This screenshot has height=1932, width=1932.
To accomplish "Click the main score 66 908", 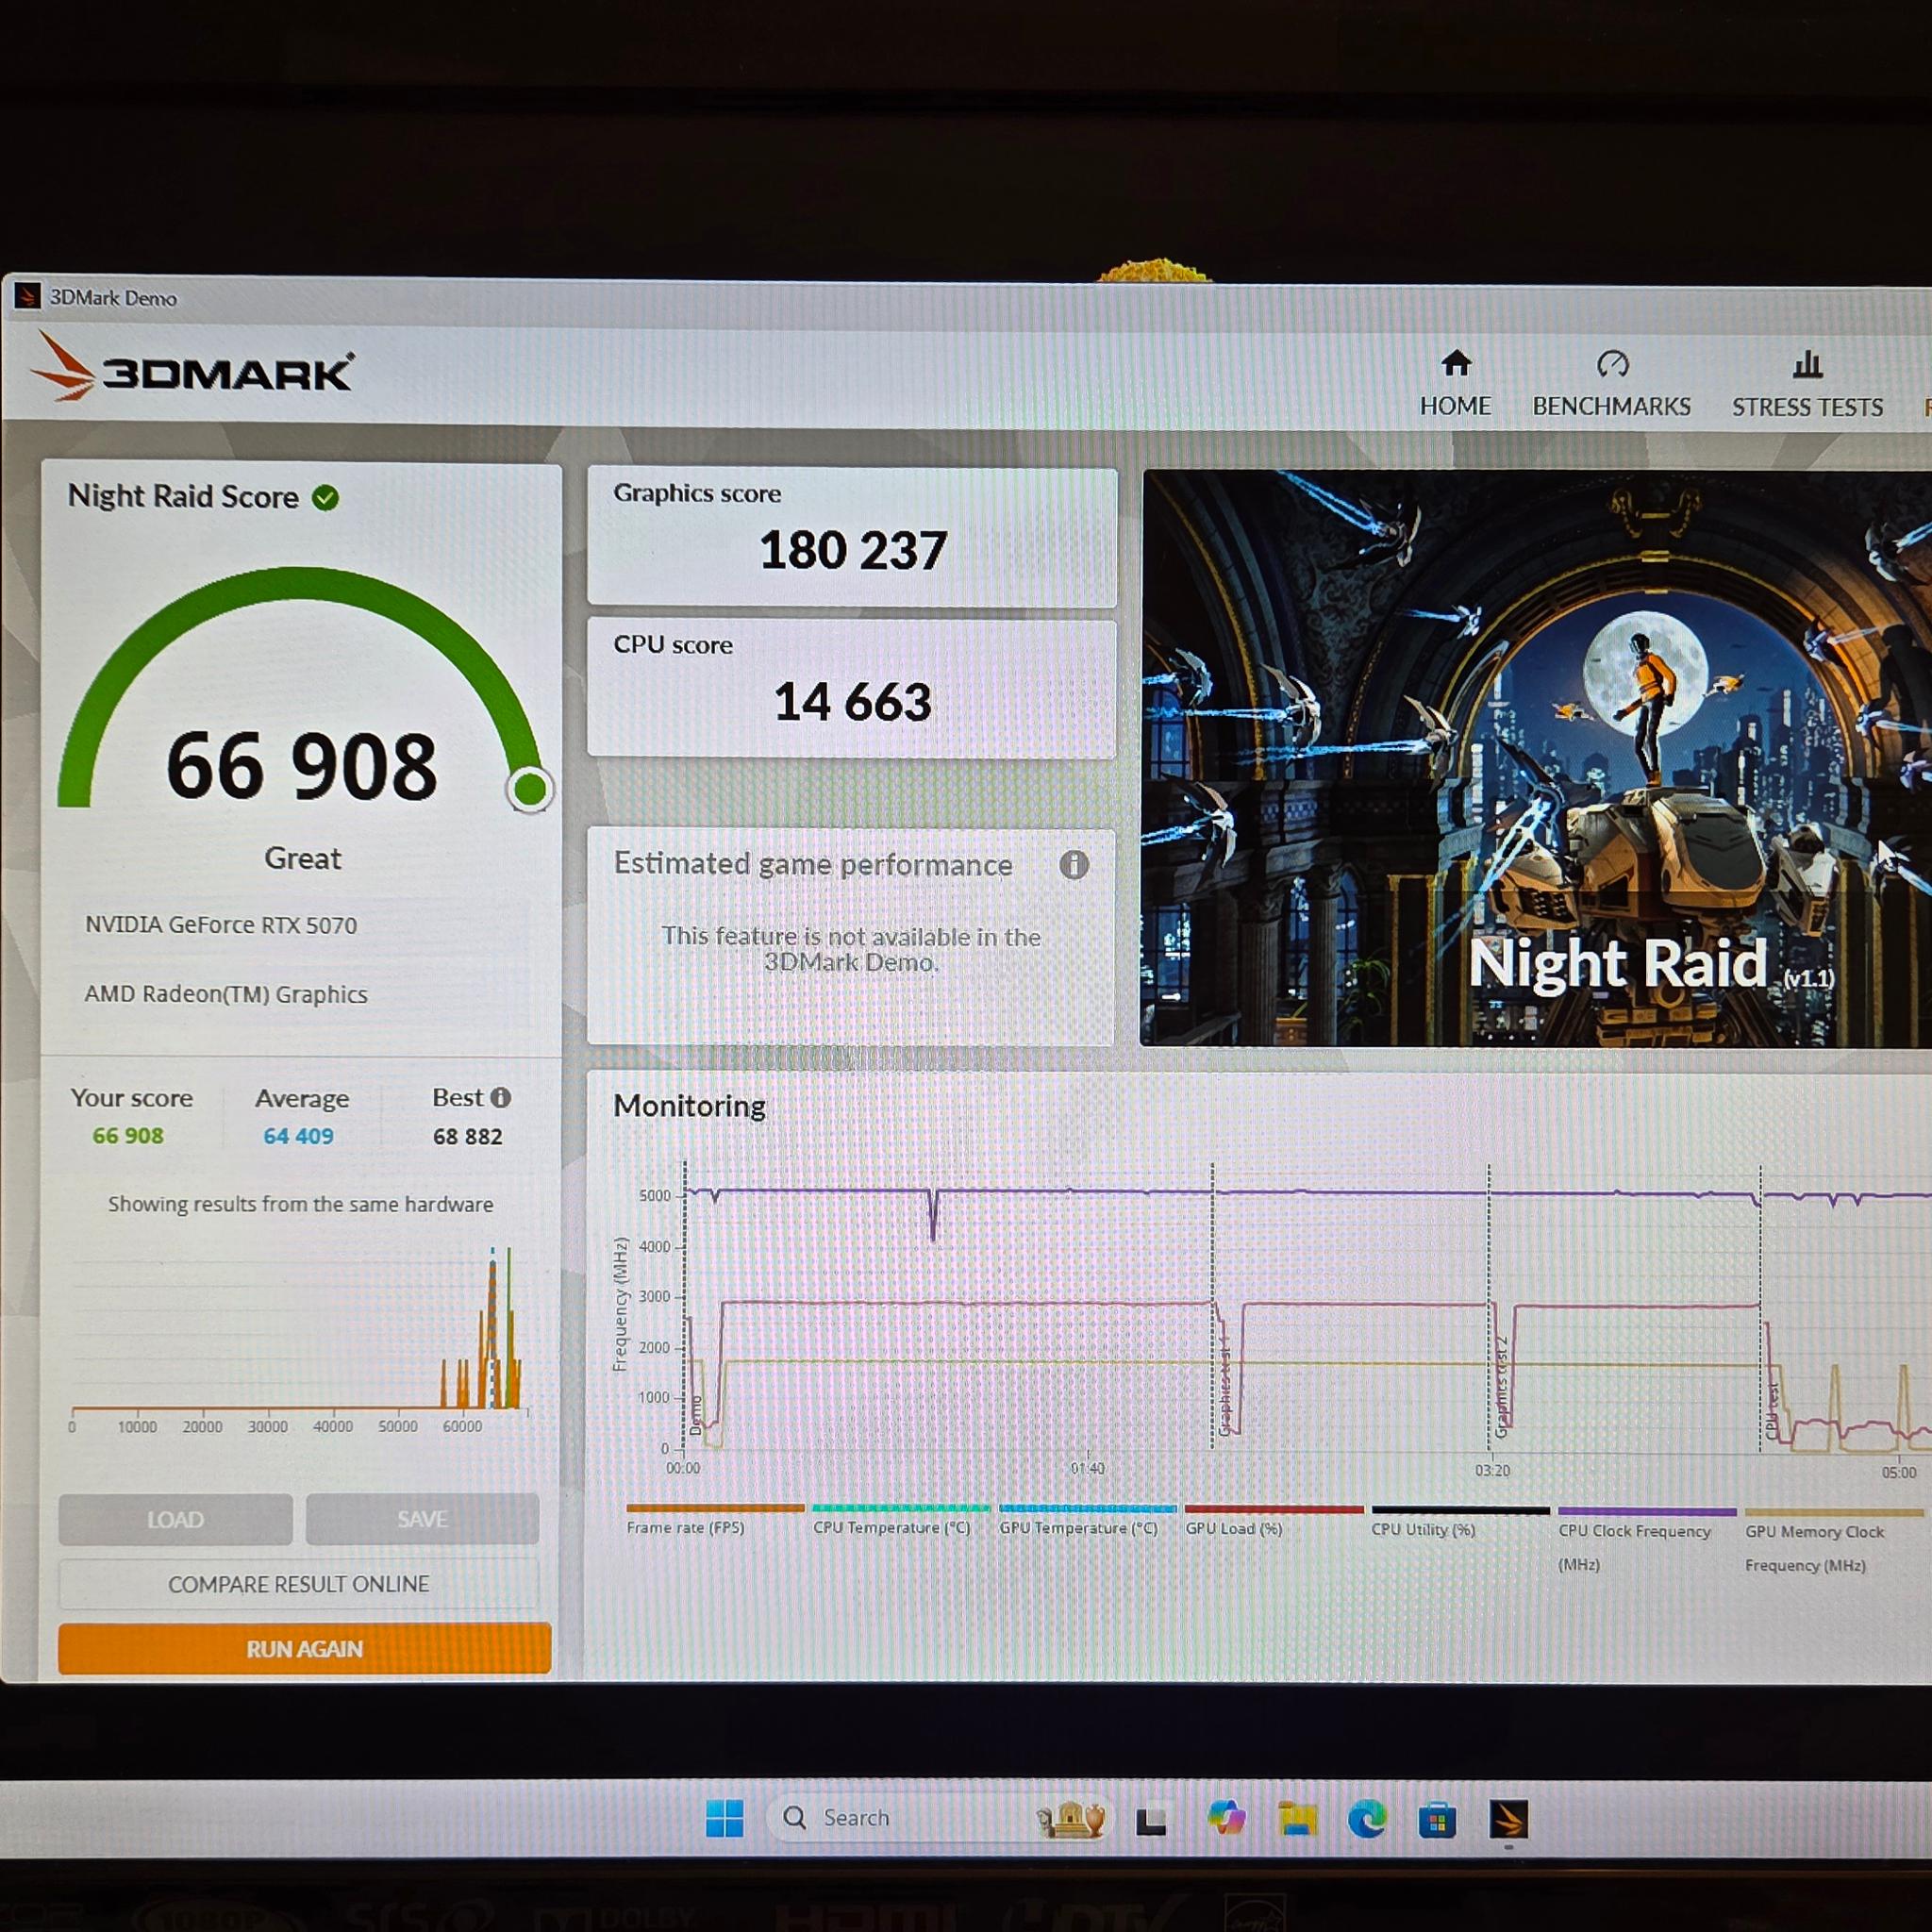I will click(301, 765).
